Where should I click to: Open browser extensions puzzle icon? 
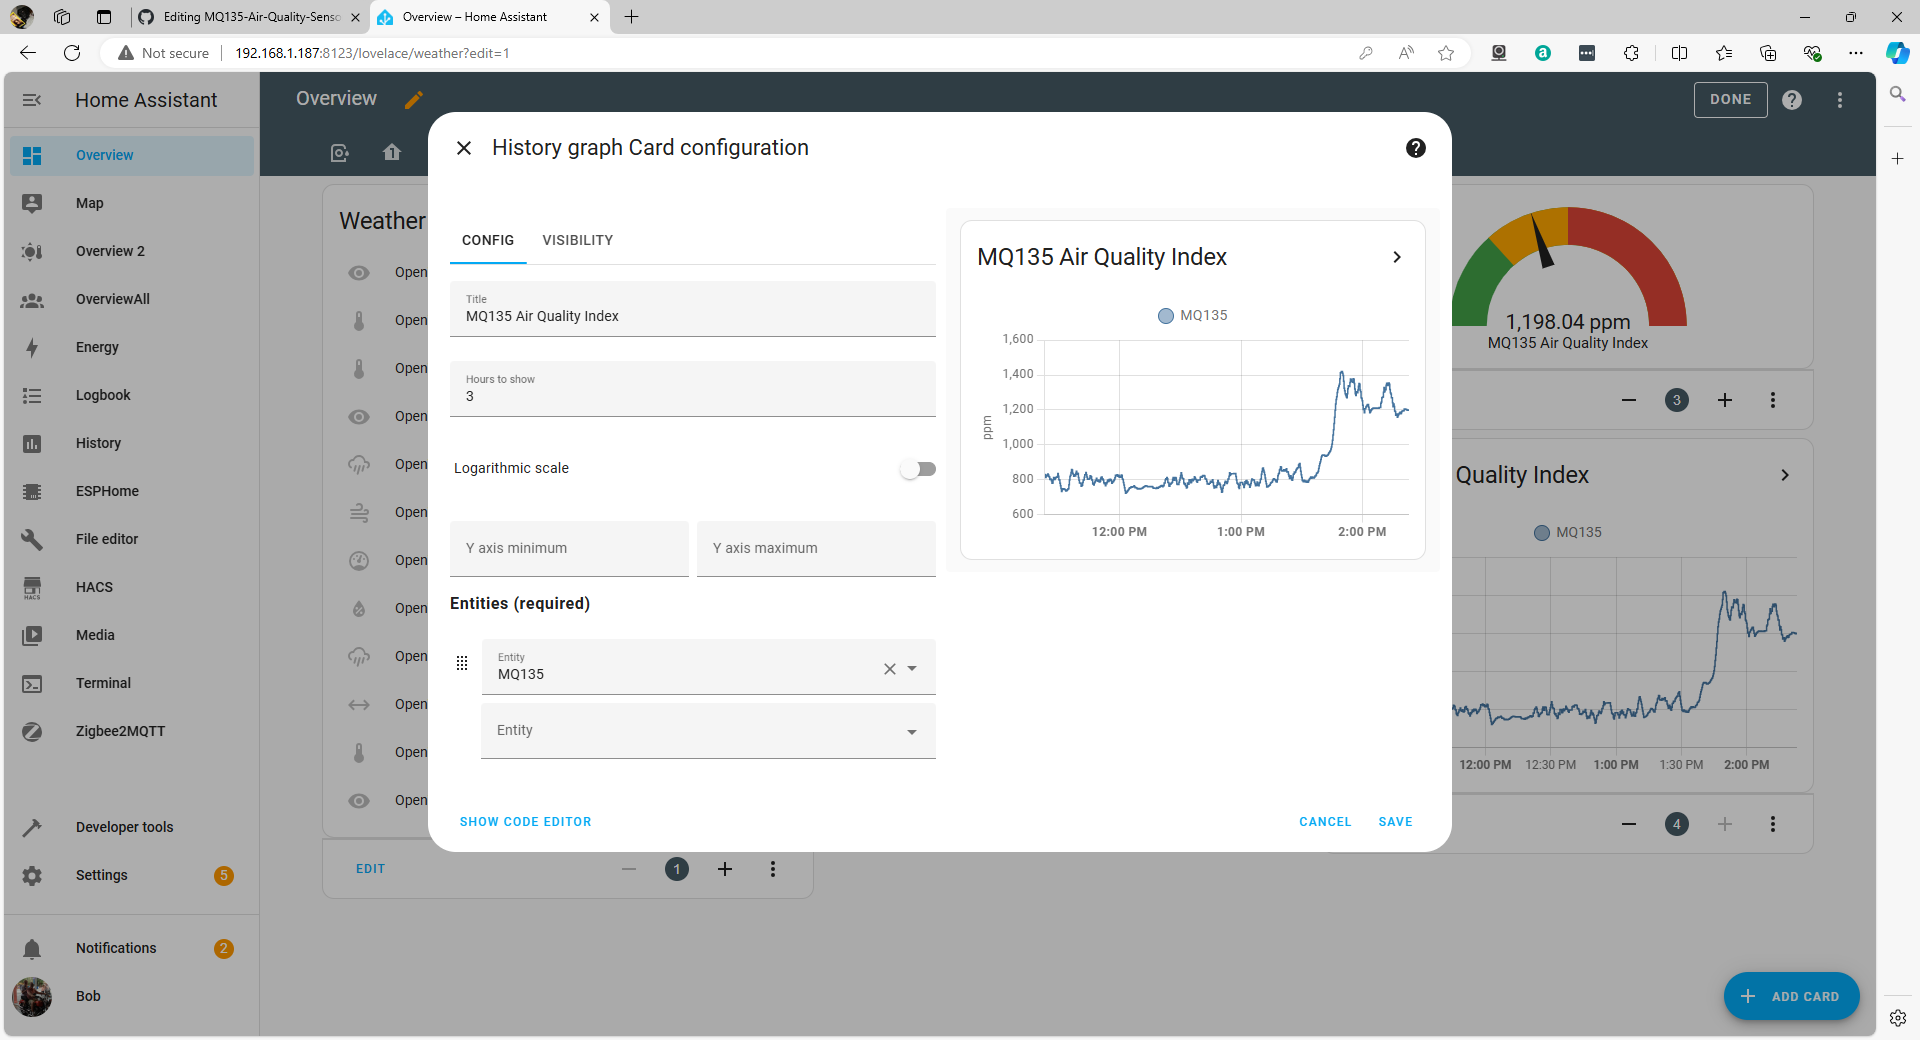pyautogui.click(x=1631, y=53)
